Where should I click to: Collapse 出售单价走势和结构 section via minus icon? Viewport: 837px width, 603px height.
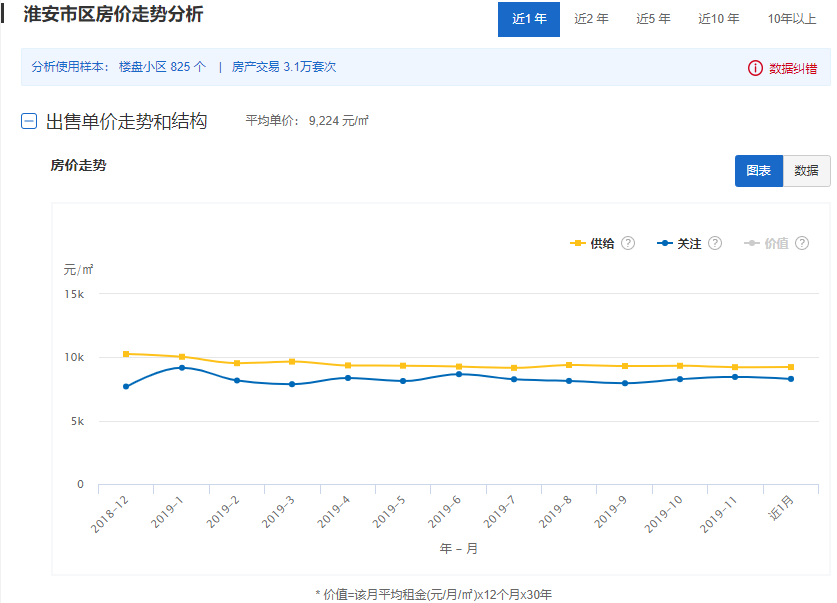[30, 122]
